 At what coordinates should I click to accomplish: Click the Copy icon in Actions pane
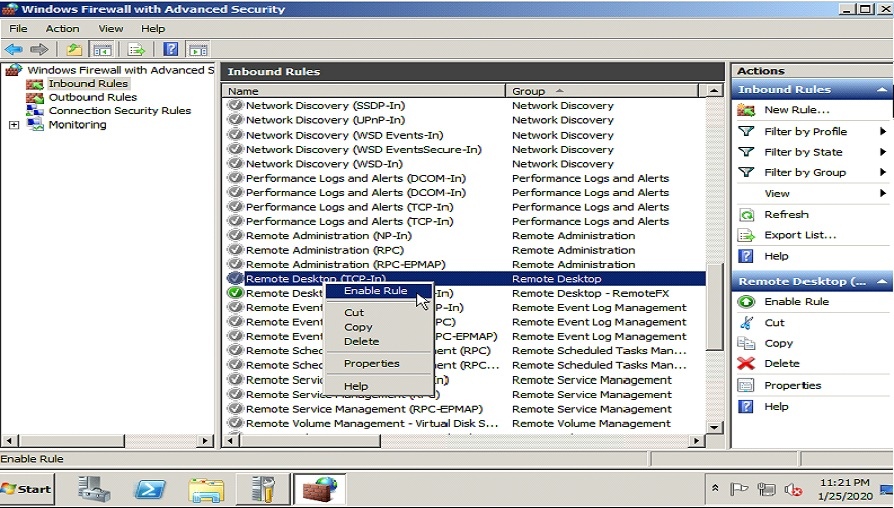(746, 343)
